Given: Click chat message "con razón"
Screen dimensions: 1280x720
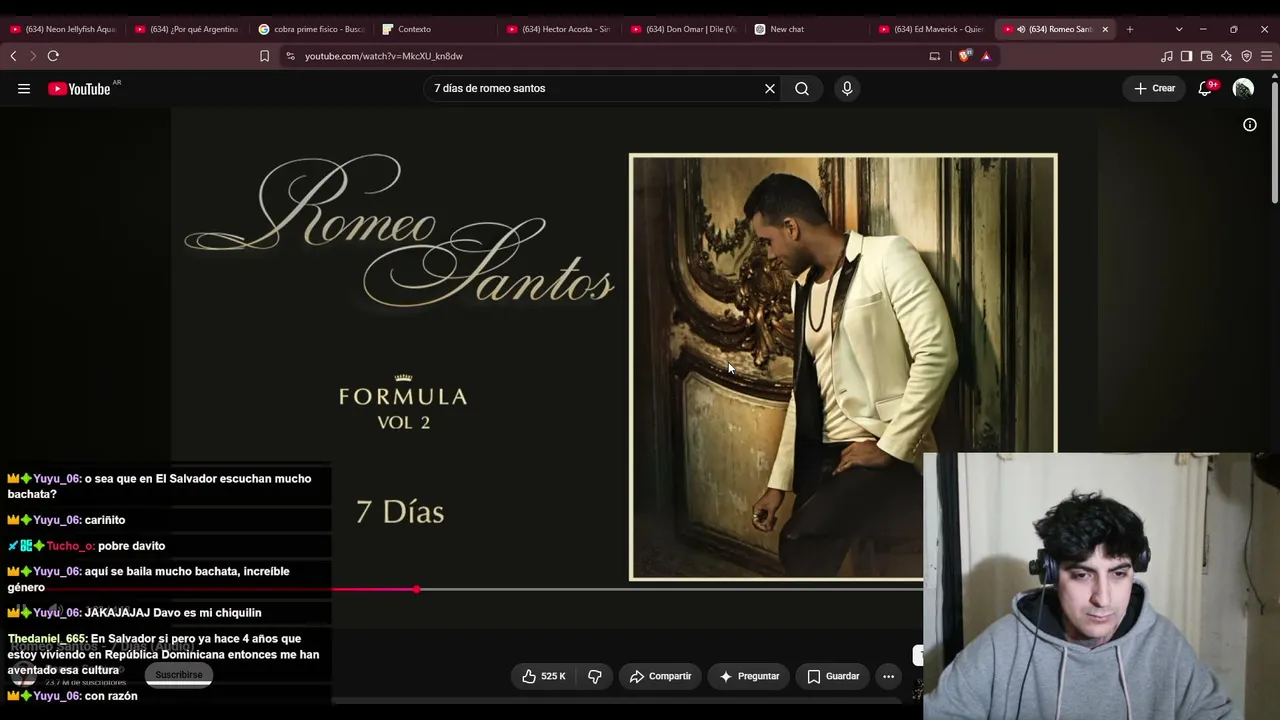Looking at the screenshot, I should (x=111, y=696).
